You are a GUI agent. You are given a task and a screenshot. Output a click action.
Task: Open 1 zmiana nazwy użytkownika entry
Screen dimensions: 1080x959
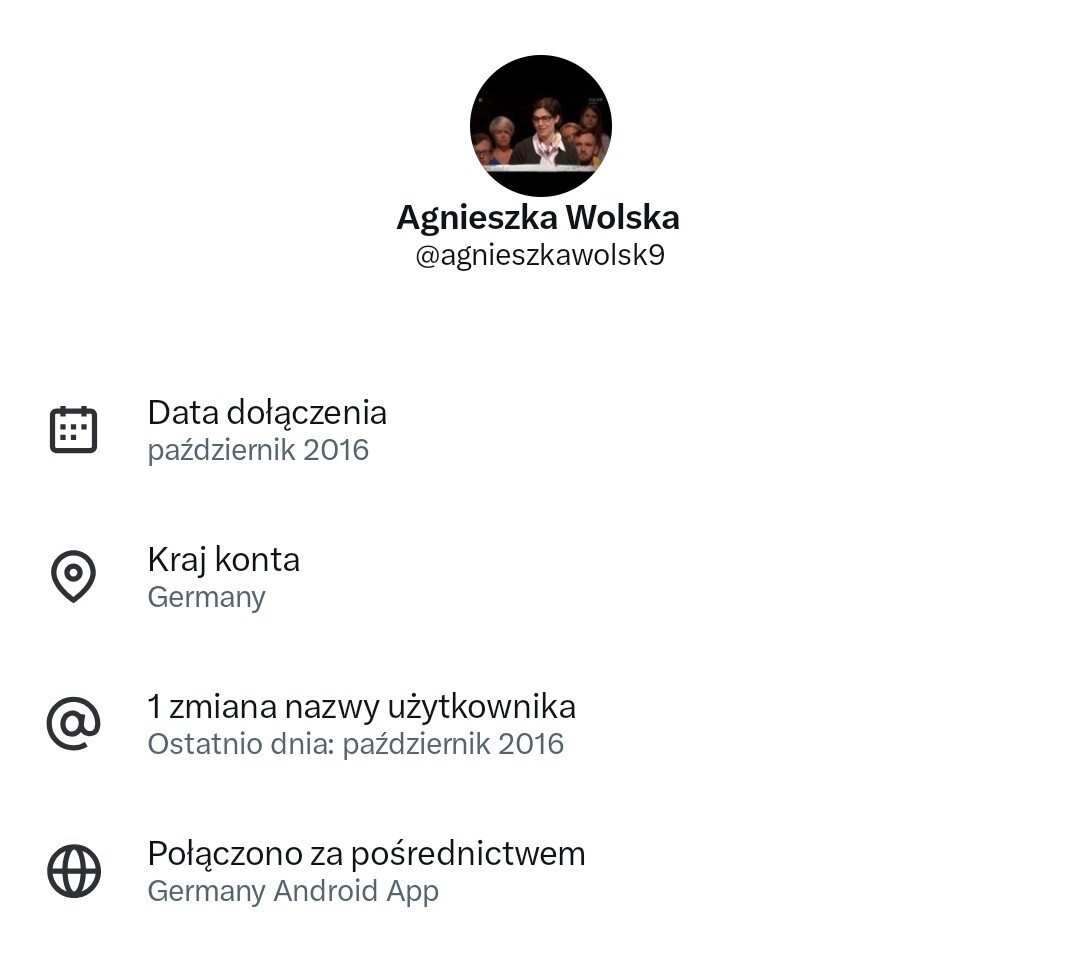(x=362, y=707)
